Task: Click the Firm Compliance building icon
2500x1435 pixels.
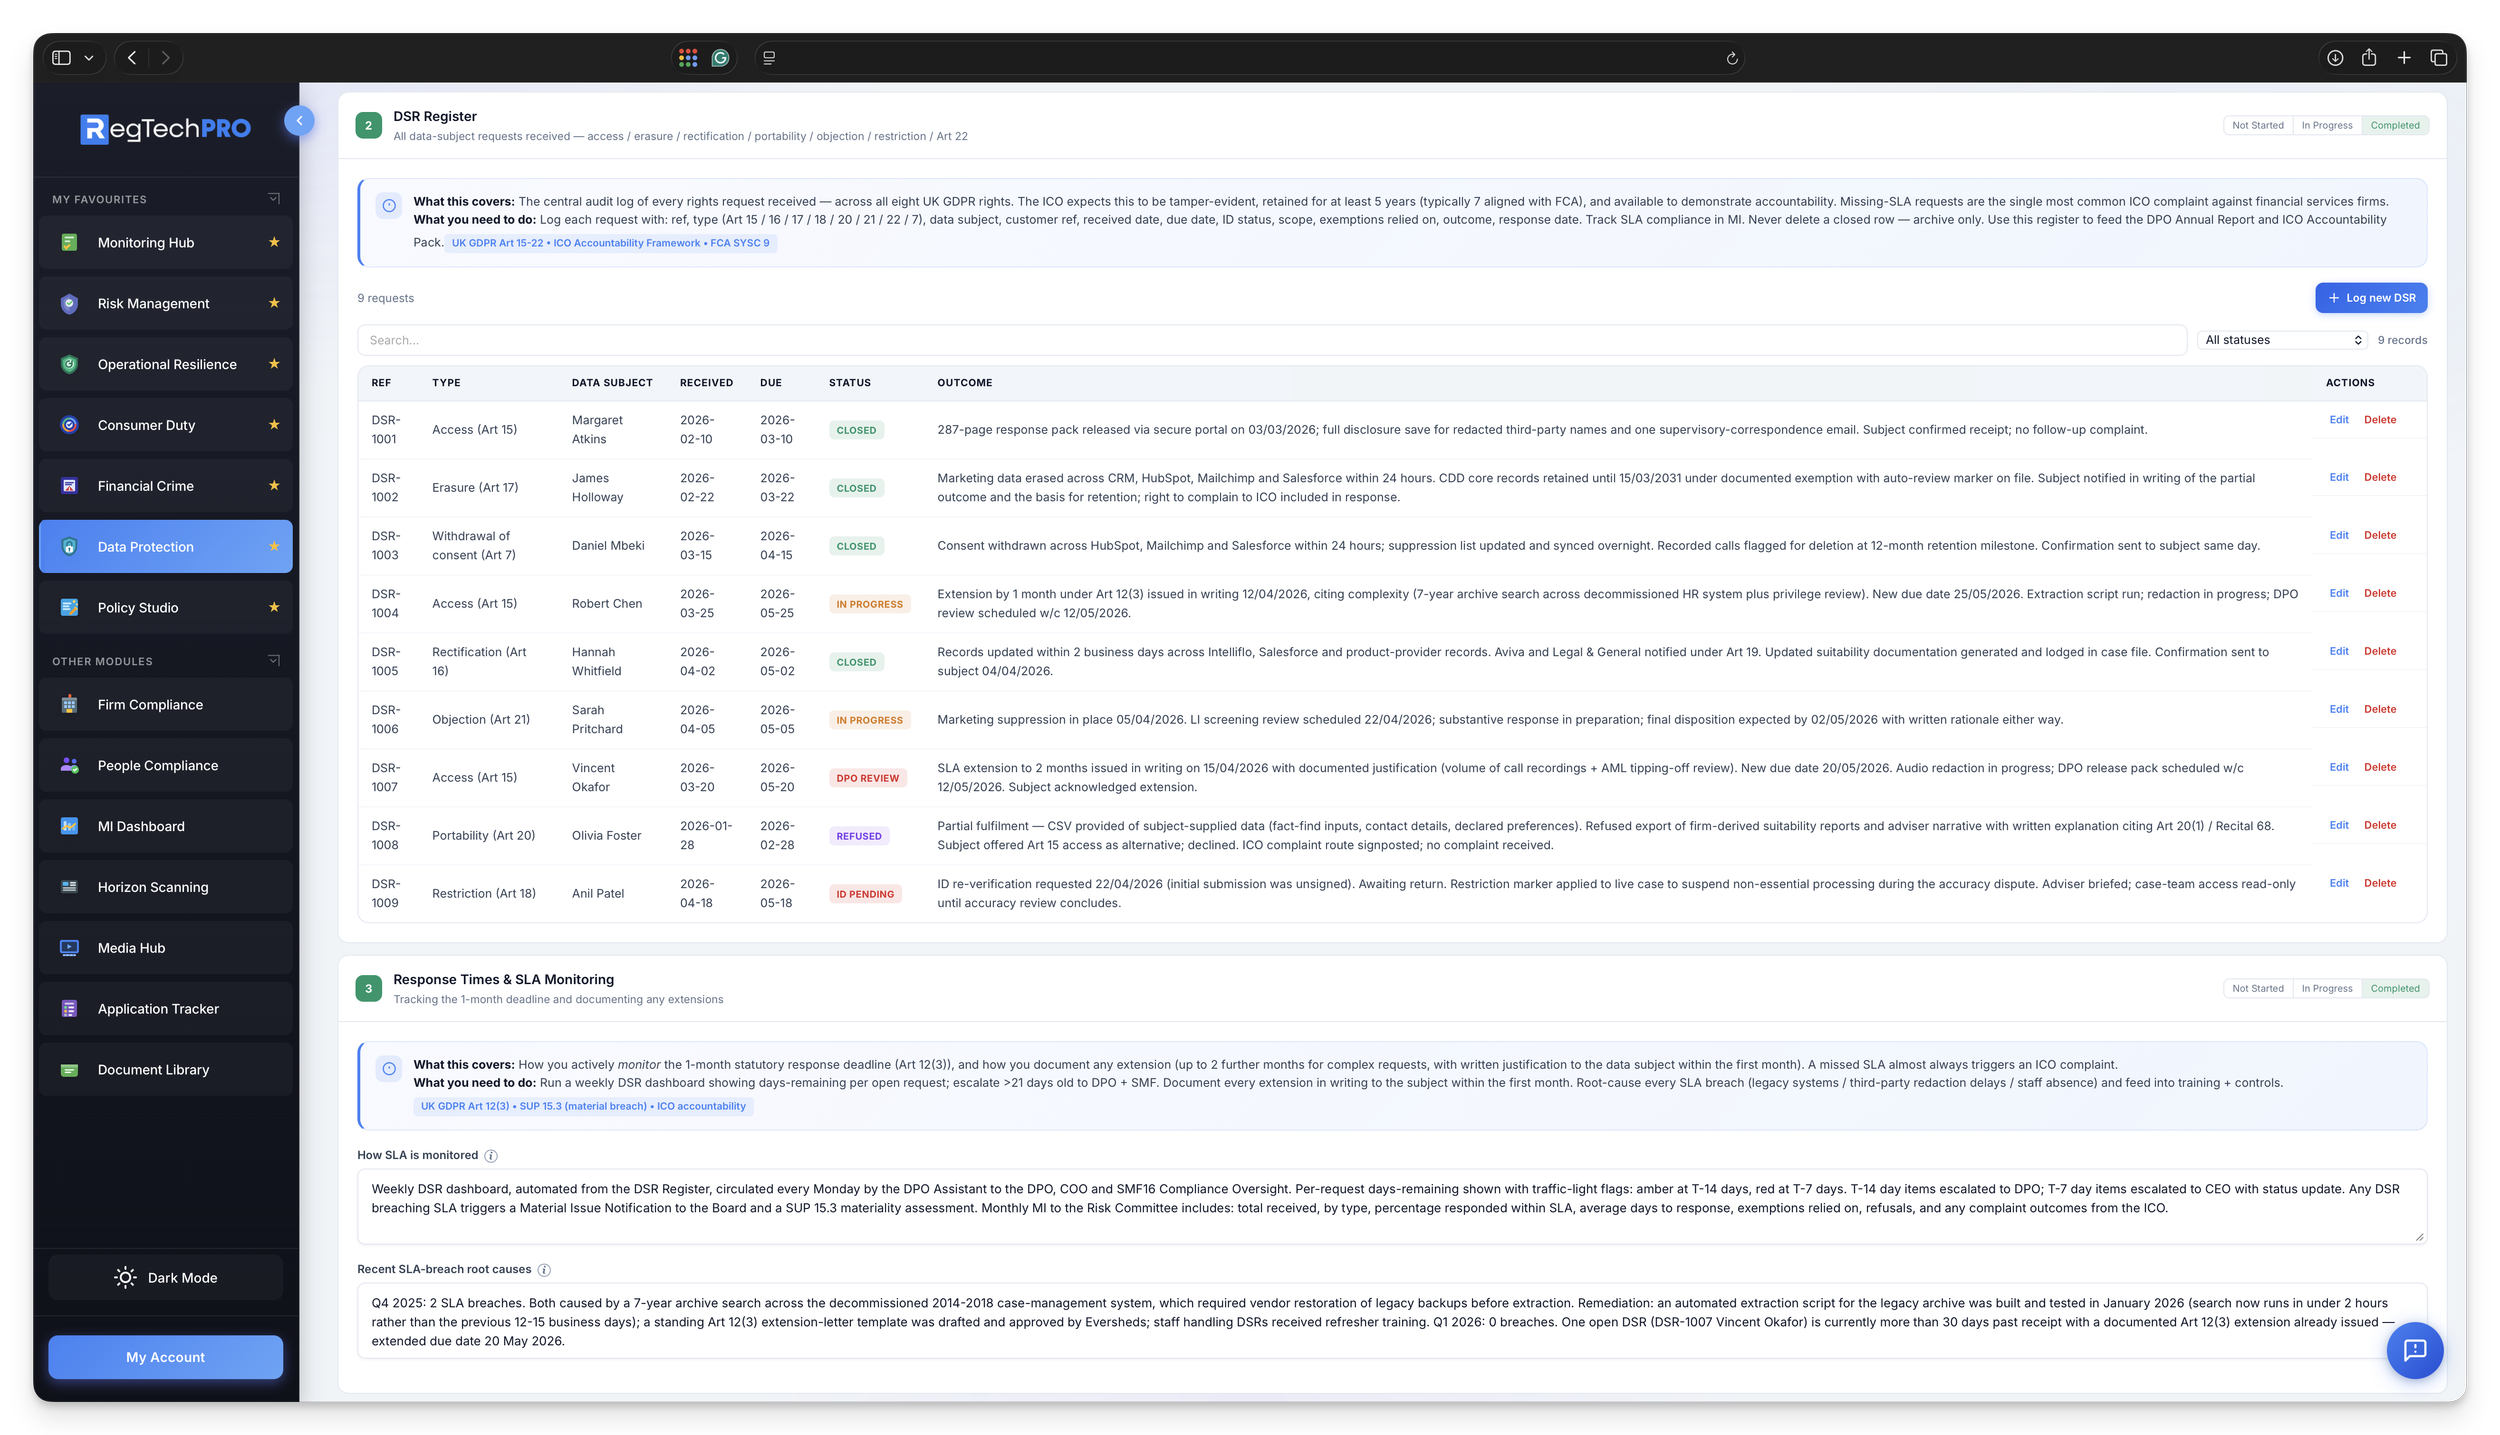Action: 69,704
